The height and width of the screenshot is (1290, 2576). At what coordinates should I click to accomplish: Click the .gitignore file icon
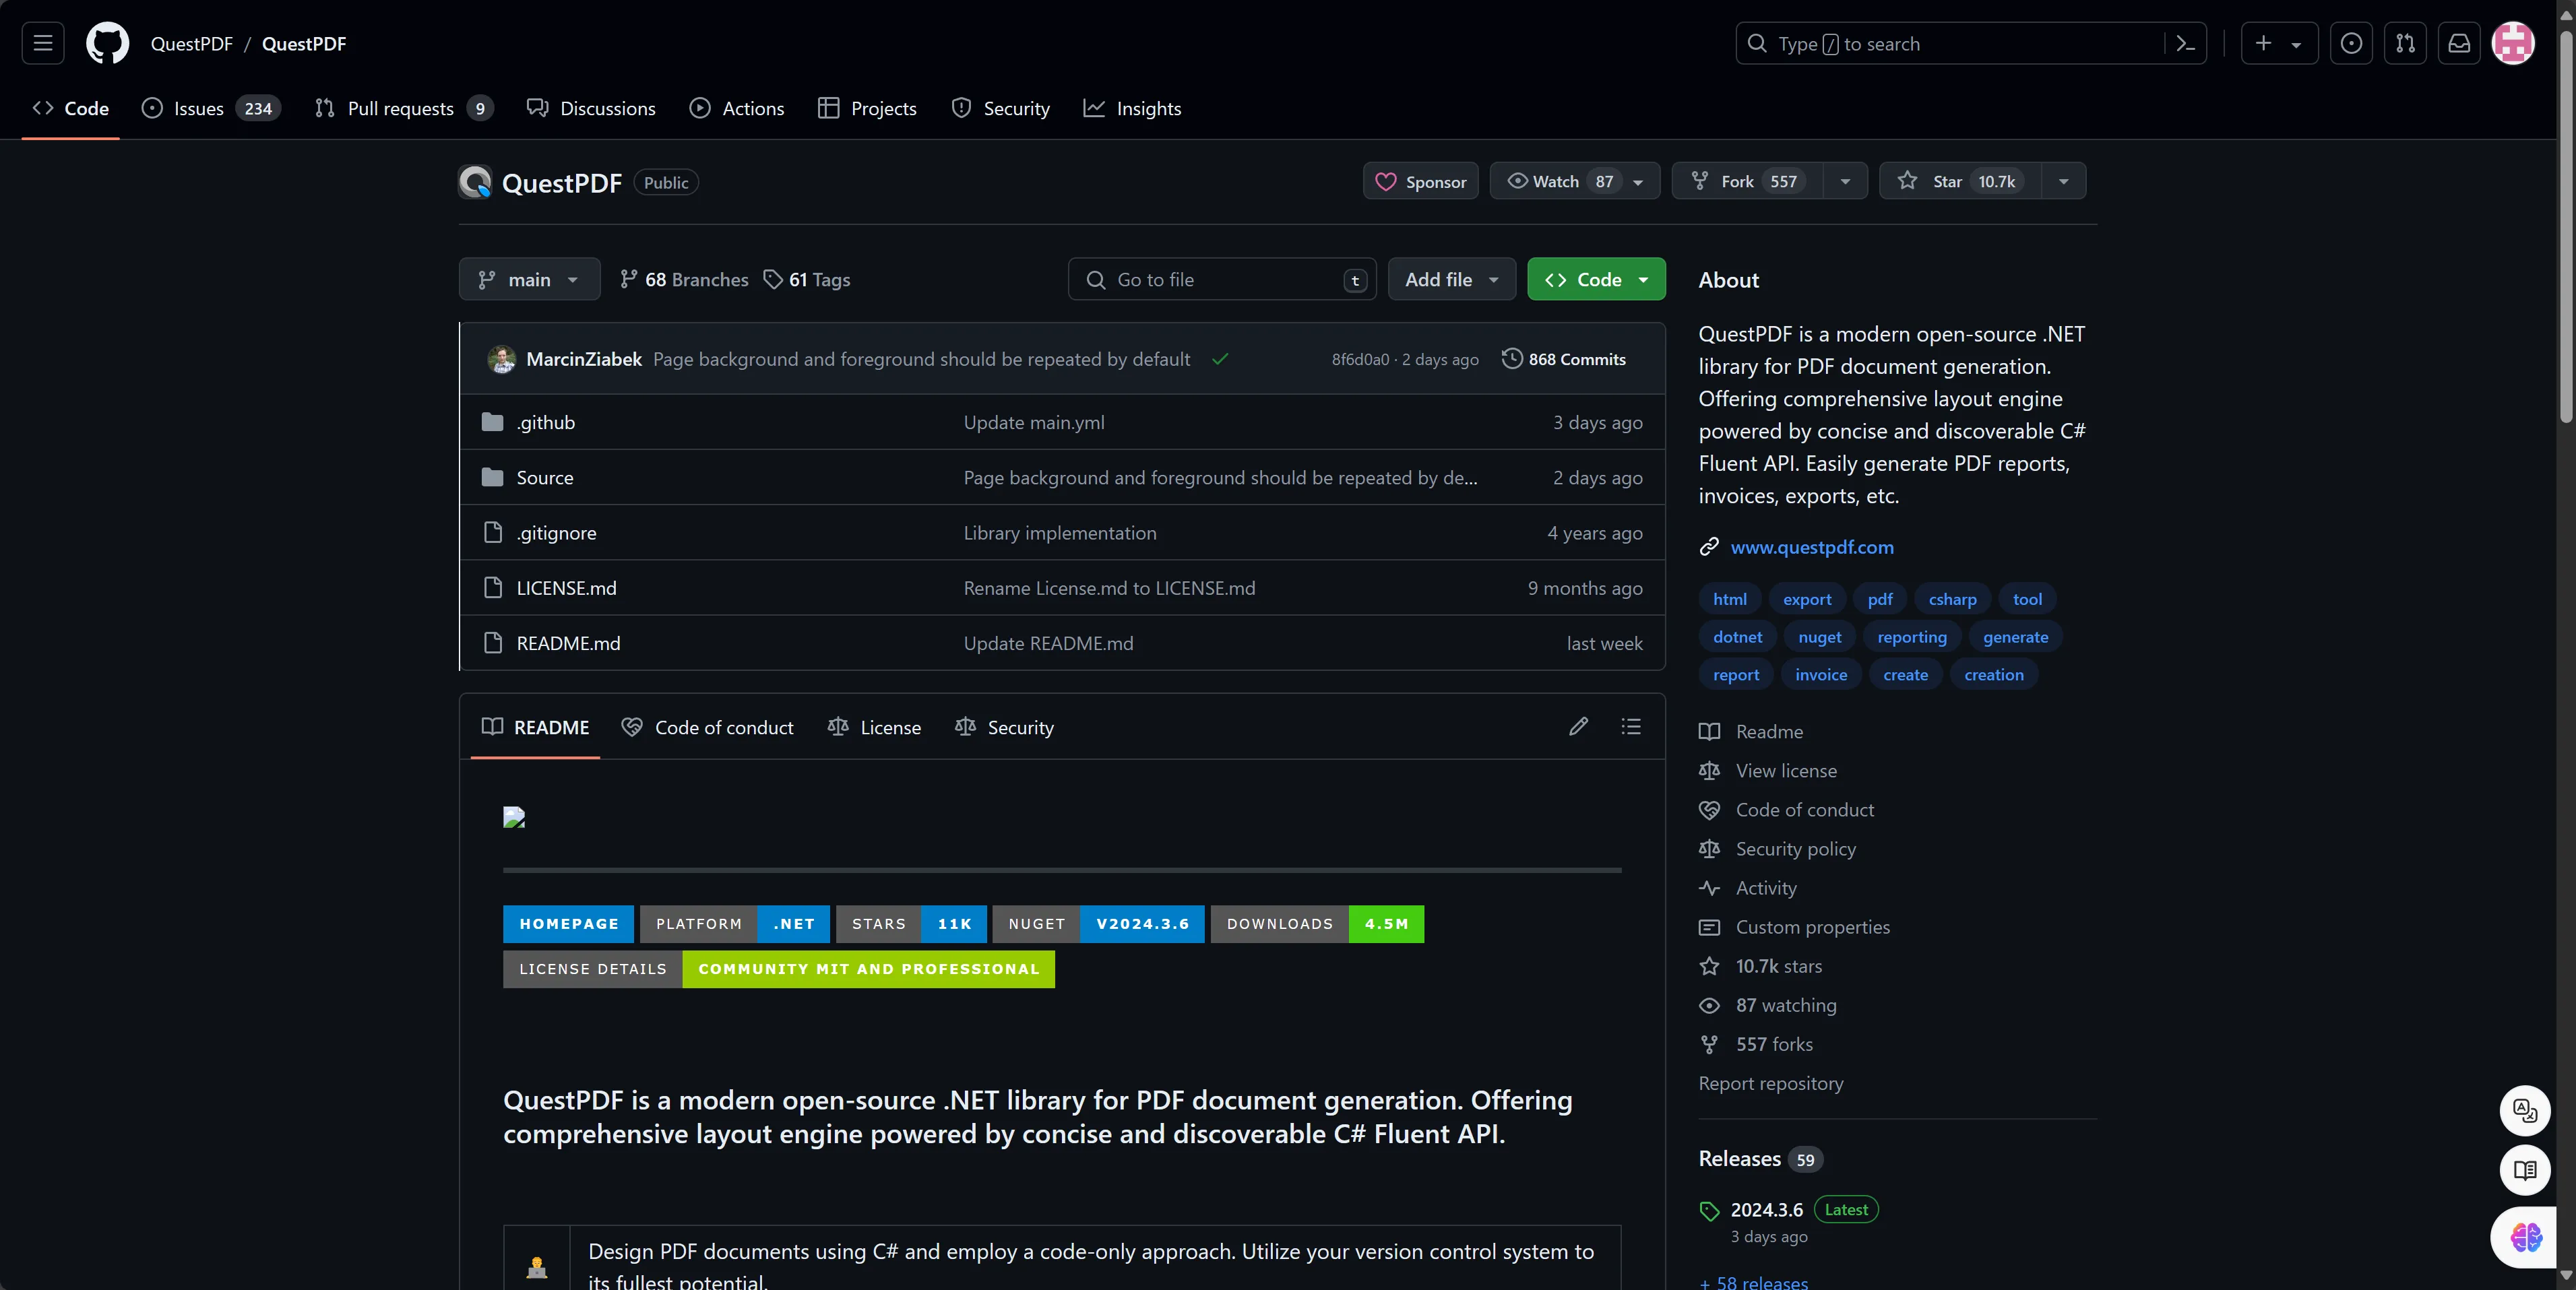[x=492, y=532]
